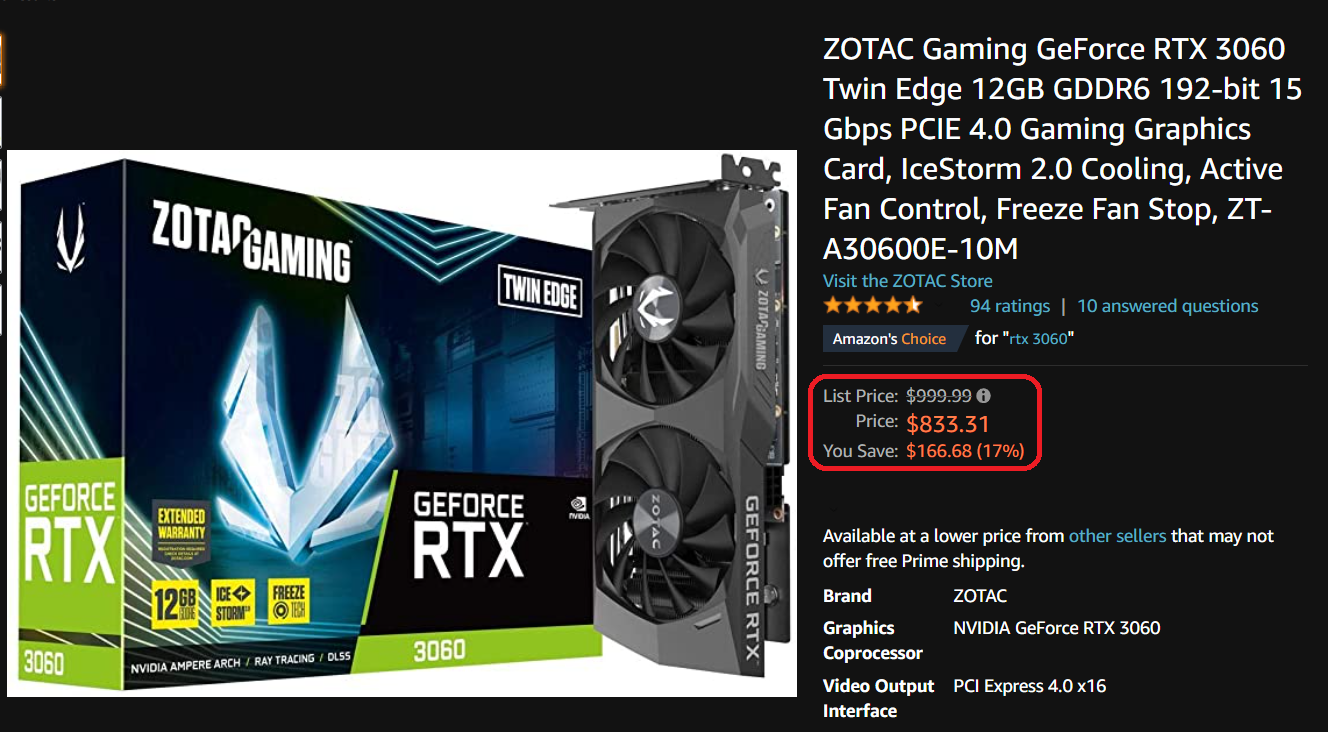Click the Amazon's Choice badge
The height and width of the screenshot is (732, 1328).
890,339
